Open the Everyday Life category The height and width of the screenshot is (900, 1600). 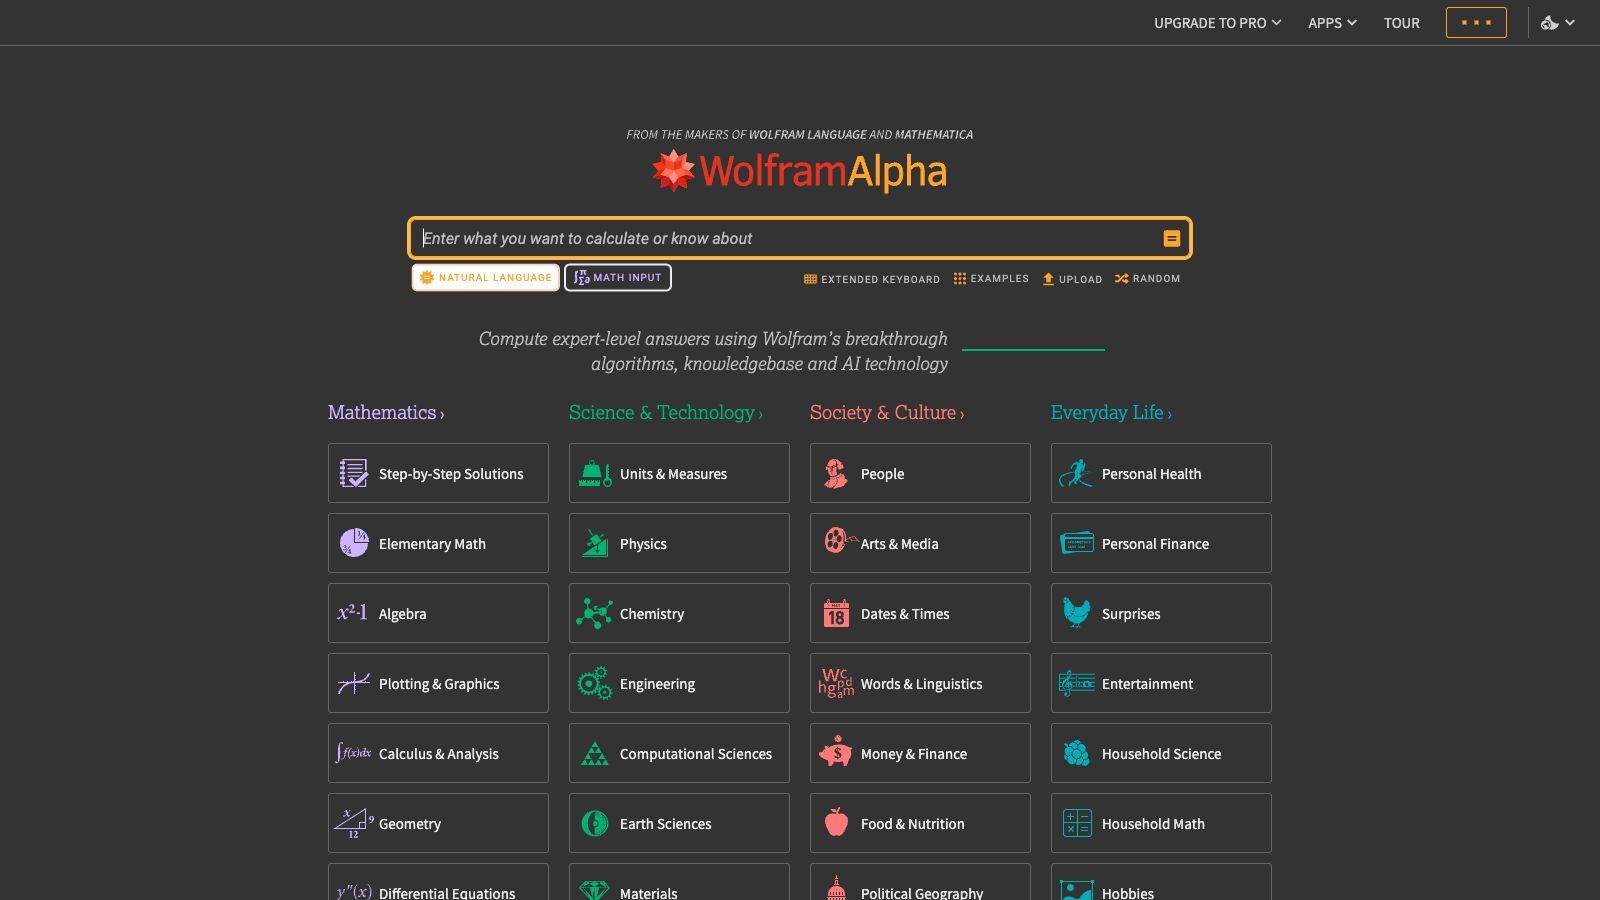pyautogui.click(x=1111, y=412)
